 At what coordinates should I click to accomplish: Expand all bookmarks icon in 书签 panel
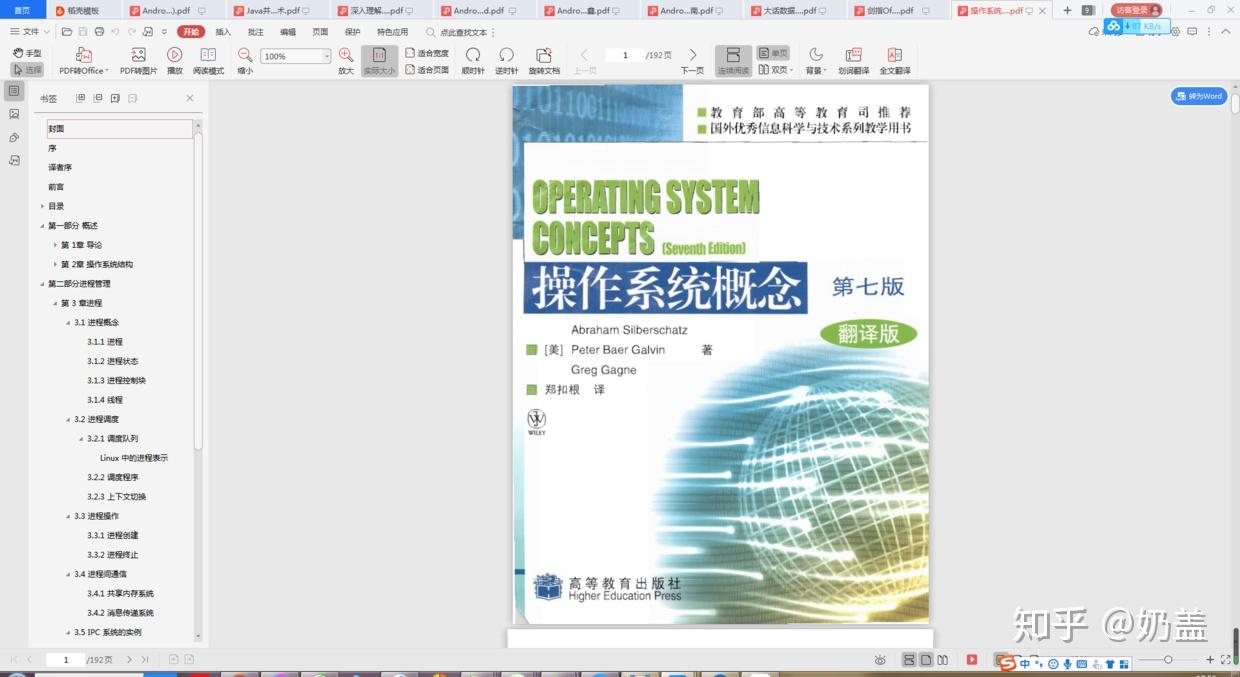(x=81, y=98)
